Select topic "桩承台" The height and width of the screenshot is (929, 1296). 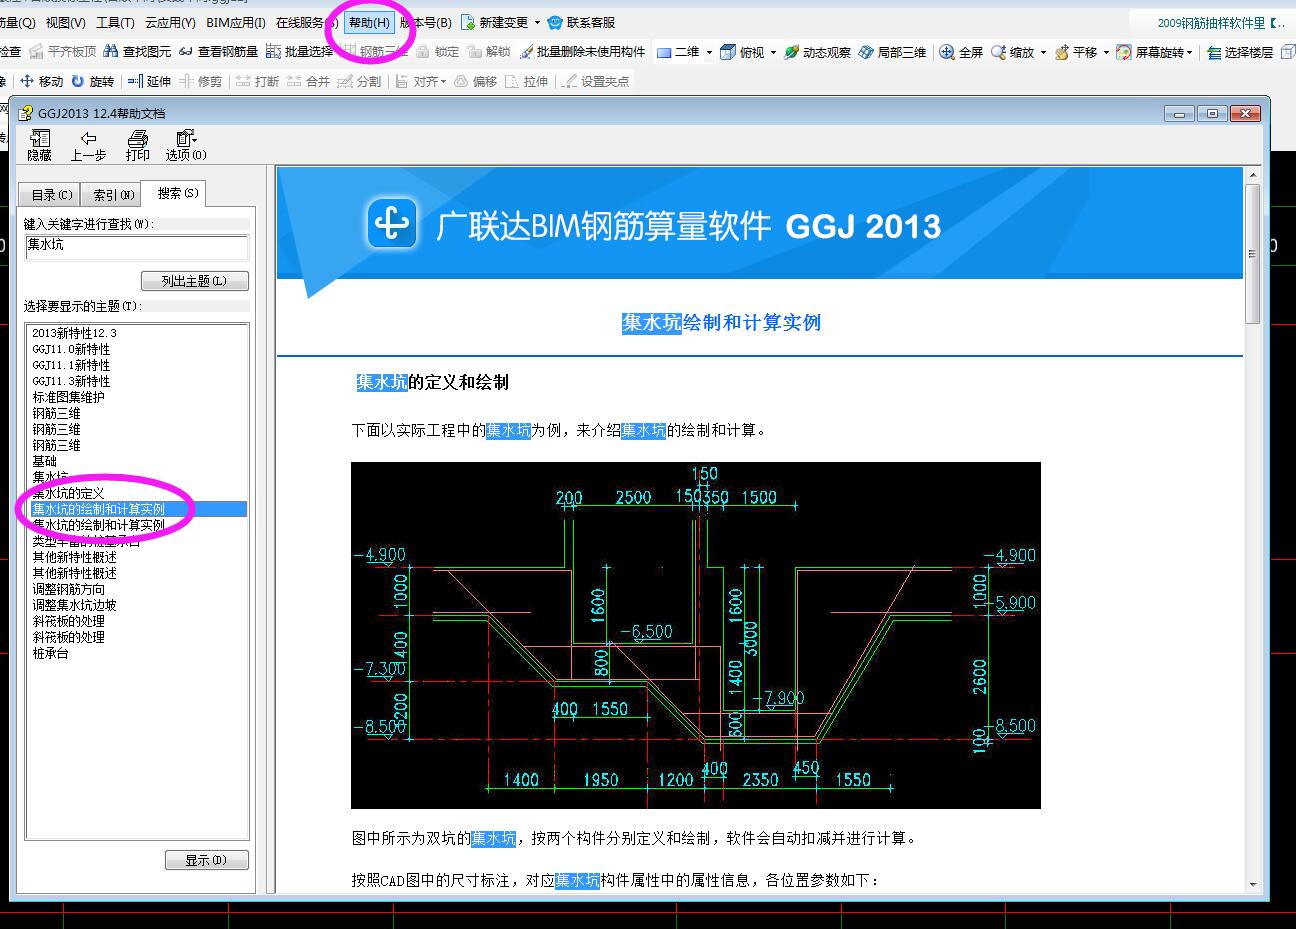tap(50, 653)
